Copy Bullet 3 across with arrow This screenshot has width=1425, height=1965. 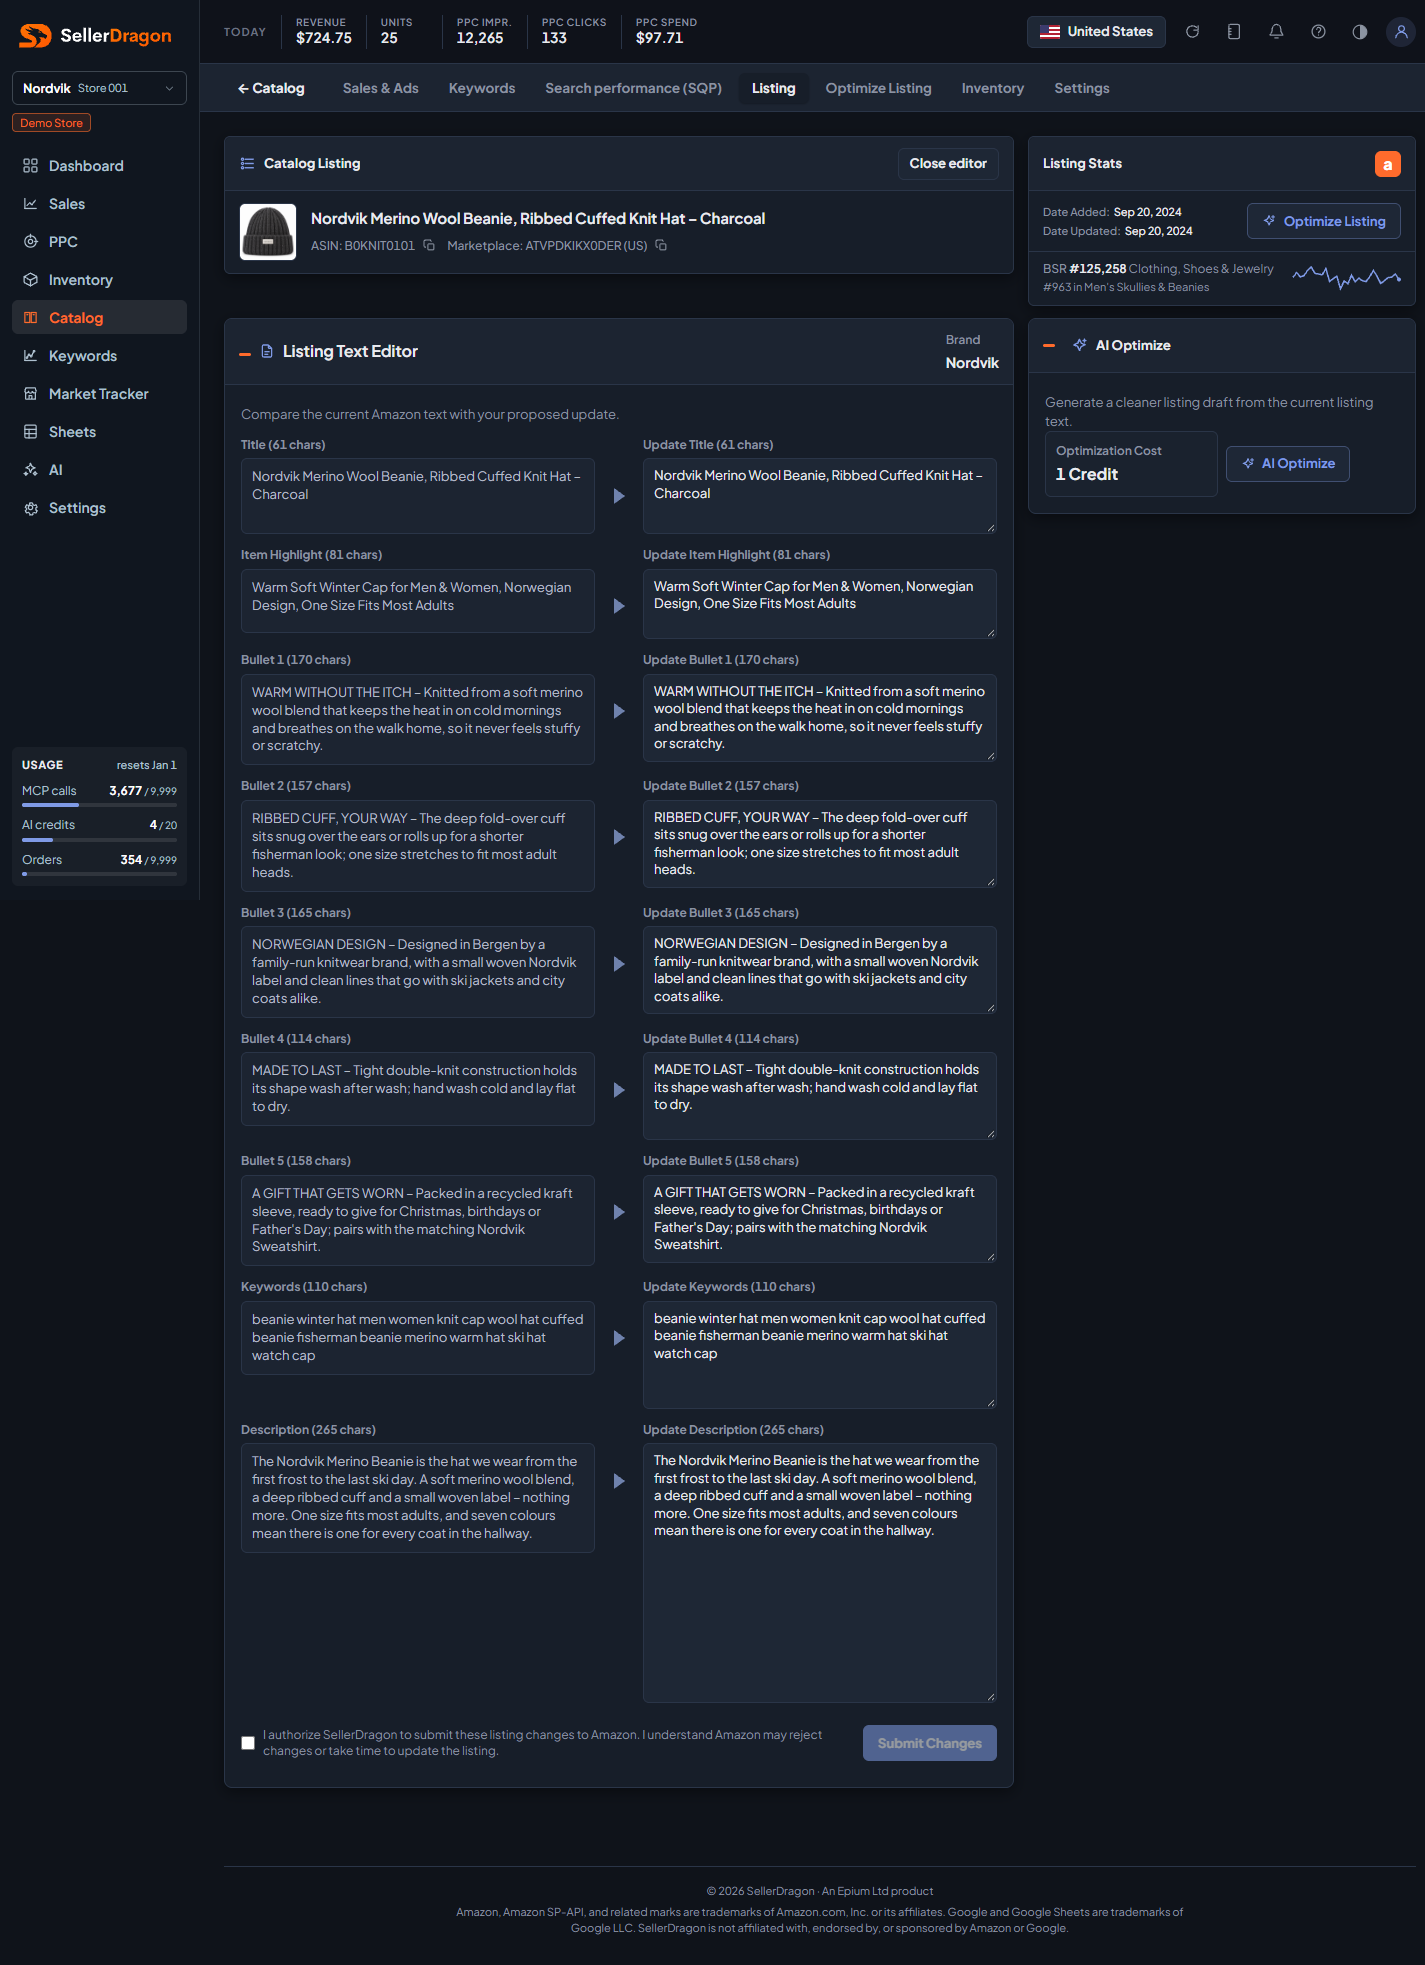point(619,964)
